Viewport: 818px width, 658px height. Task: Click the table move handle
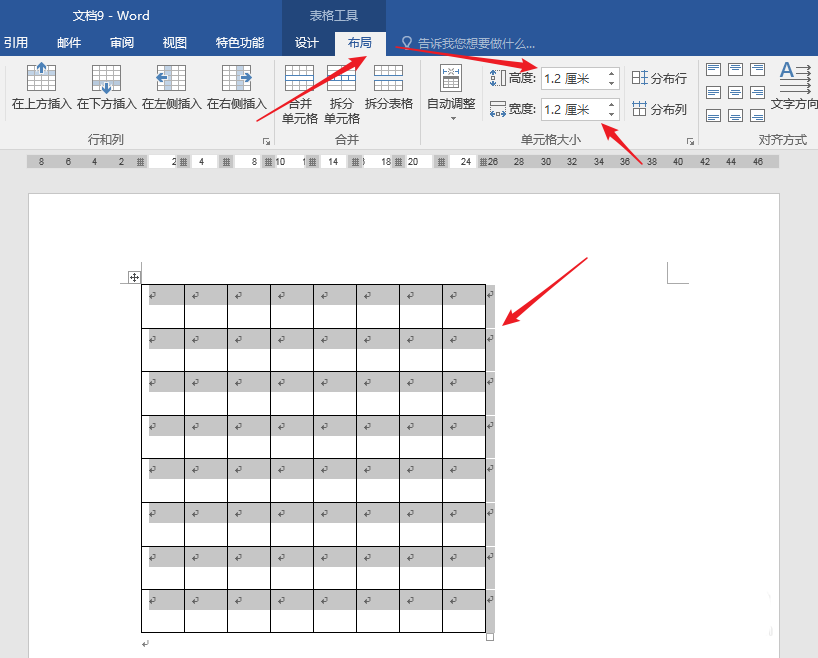(x=134, y=277)
